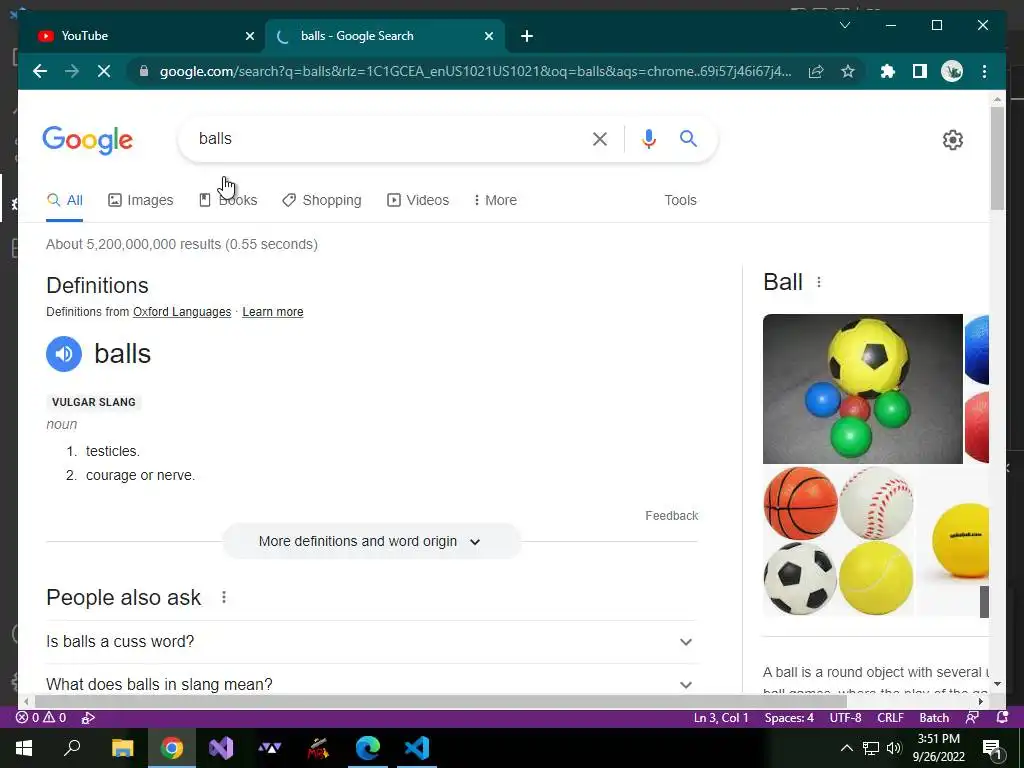
Task: Expand More definitions and word origin
Action: 371,541
